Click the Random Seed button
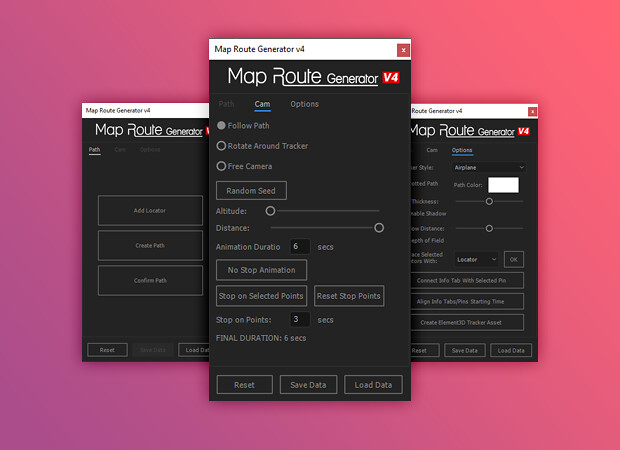This screenshot has width=620, height=450. click(251, 190)
